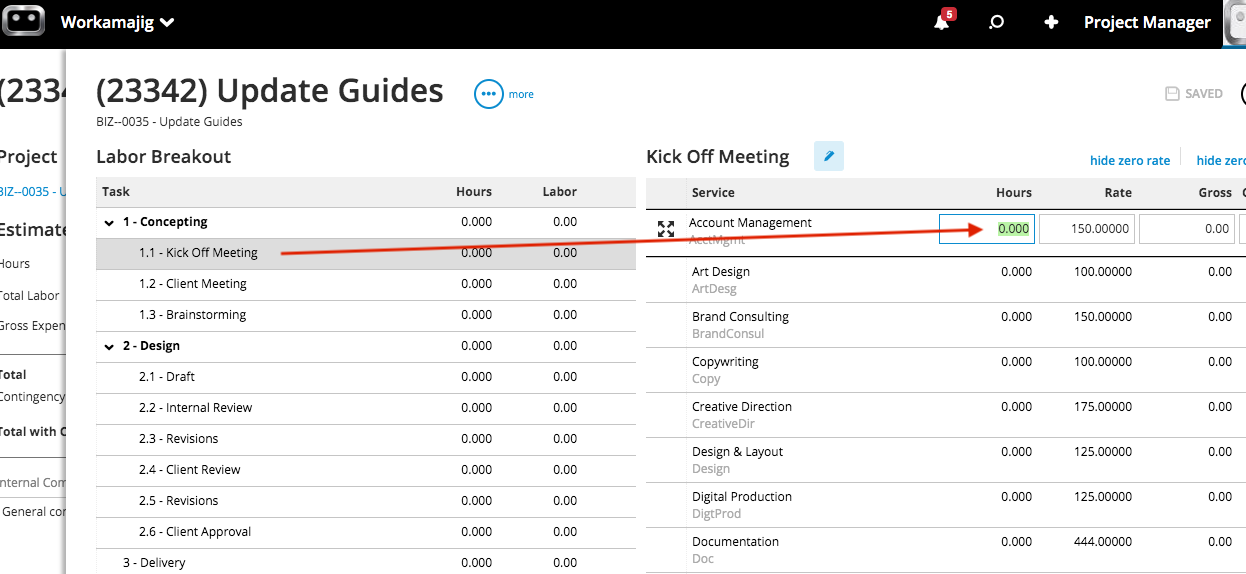1246x574 pixels.
Task: Click the Documentation service name
Action: click(x=735, y=542)
